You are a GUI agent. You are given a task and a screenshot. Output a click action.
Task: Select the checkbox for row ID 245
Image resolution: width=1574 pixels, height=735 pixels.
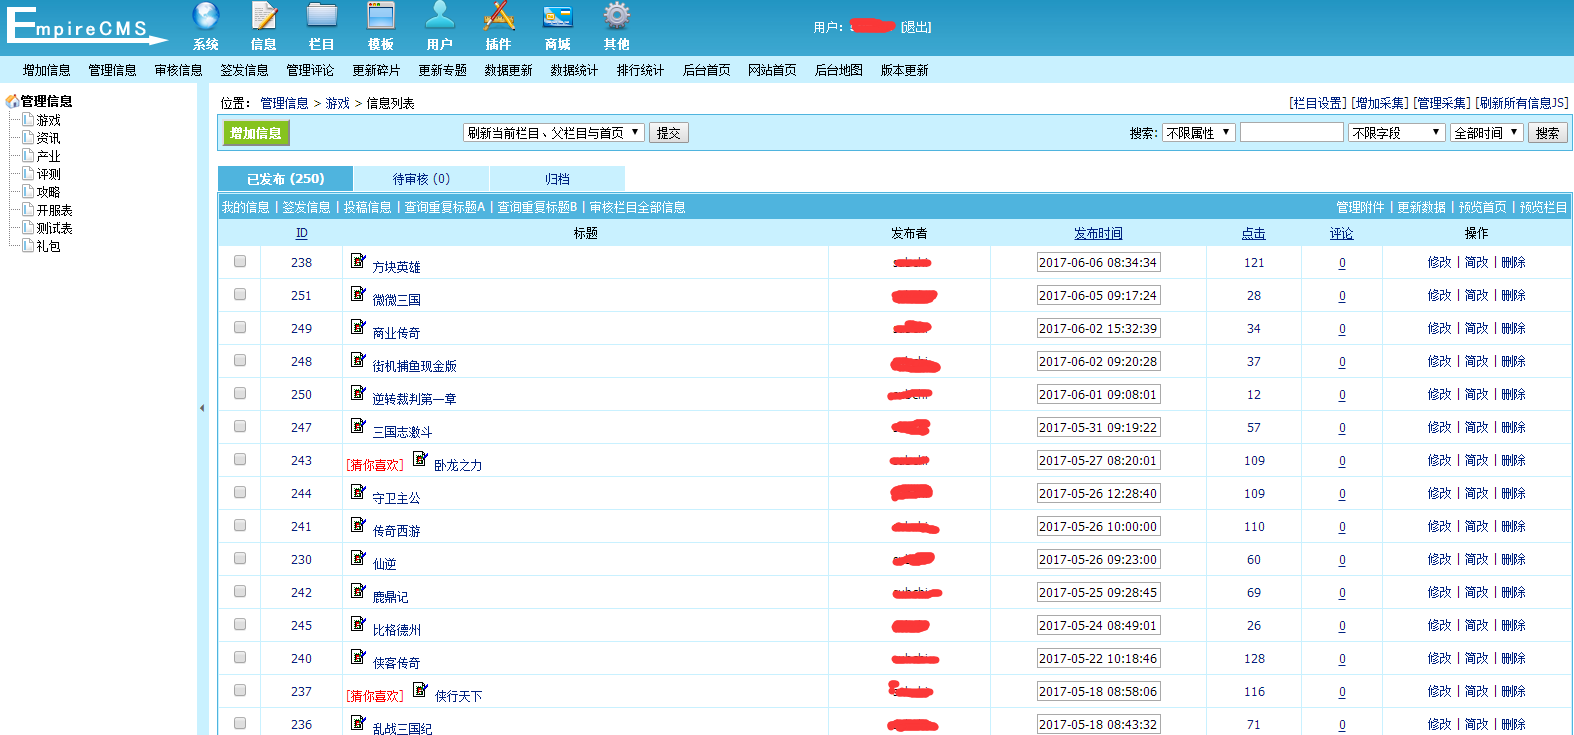tap(240, 624)
